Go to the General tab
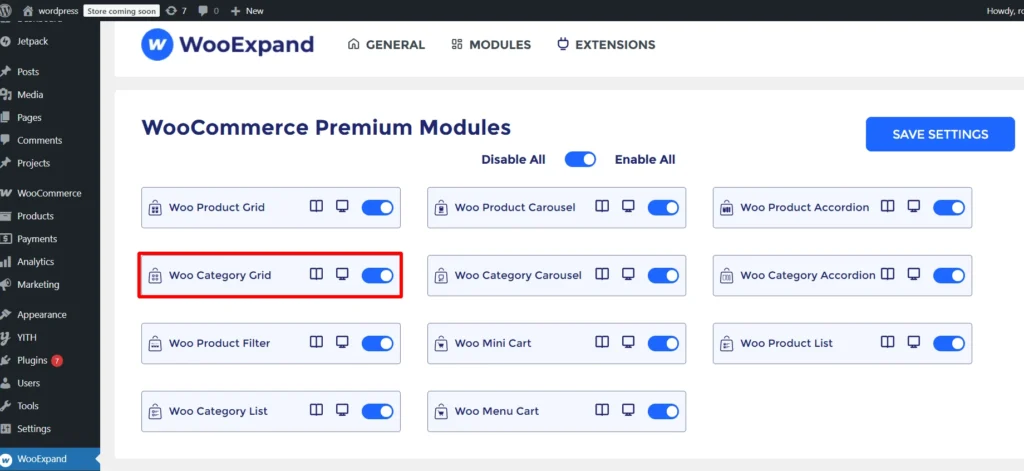Screen dimensions: 1024x471 click(386, 44)
